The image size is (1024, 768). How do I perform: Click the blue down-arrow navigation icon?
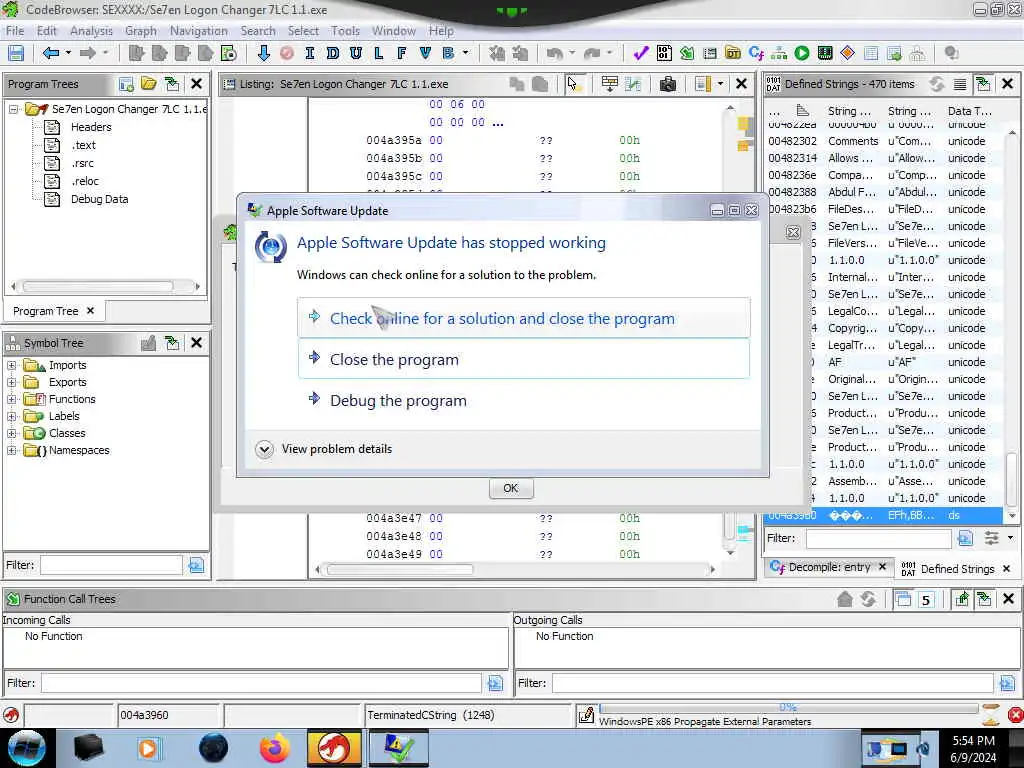[x=263, y=53]
